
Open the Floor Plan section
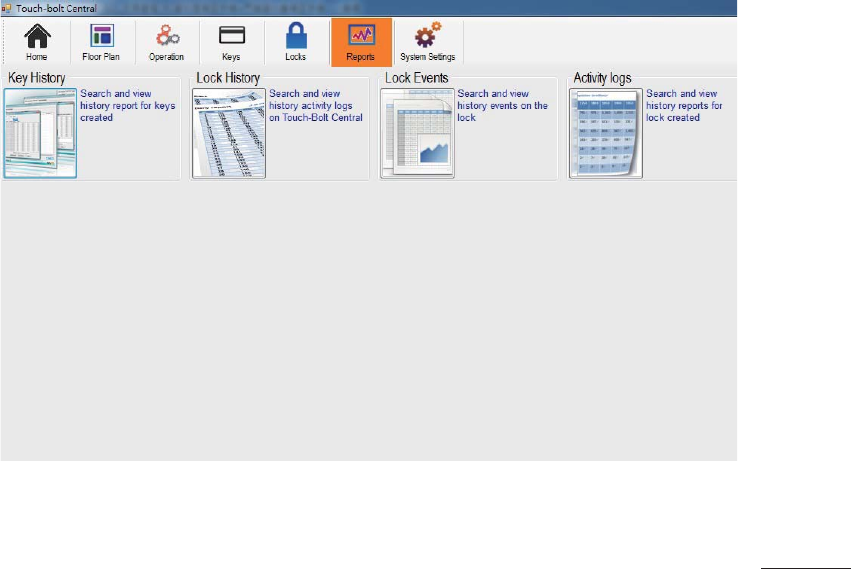101,42
